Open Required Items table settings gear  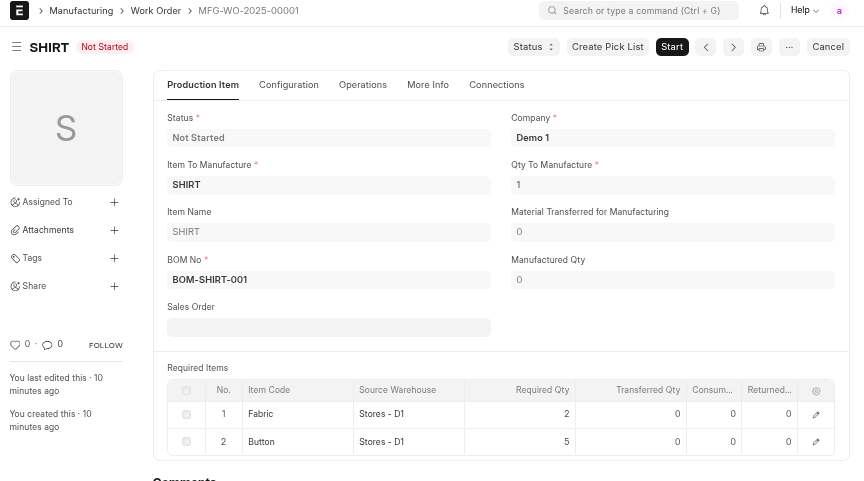[816, 391]
